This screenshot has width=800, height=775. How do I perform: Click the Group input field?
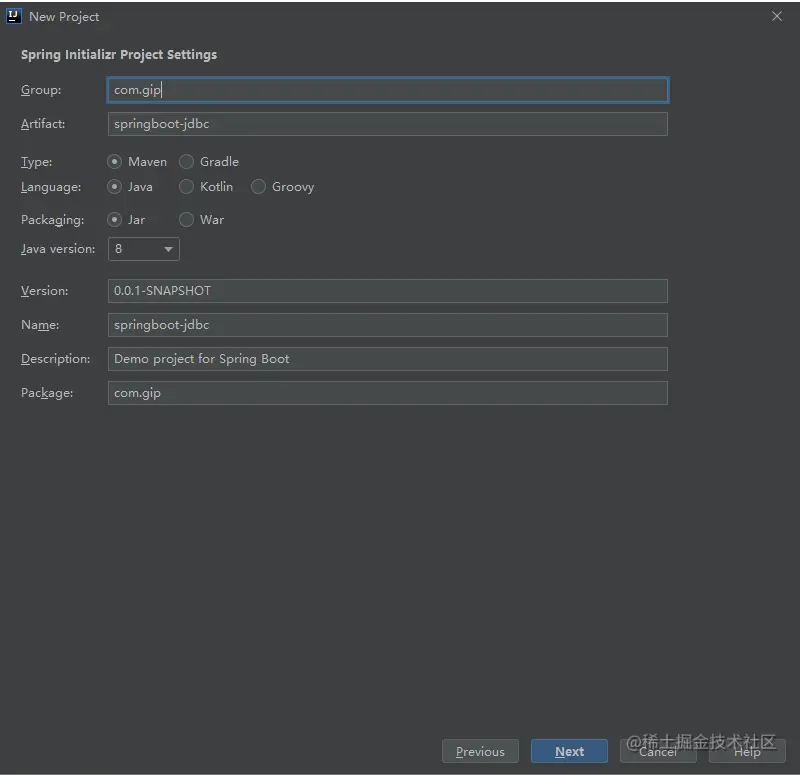click(388, 90)
